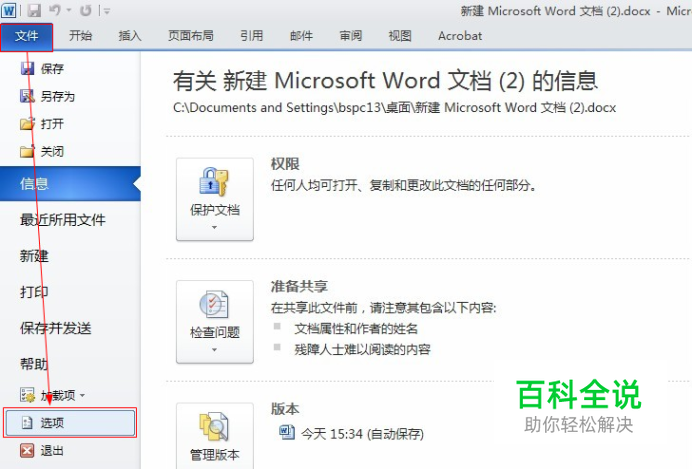
Task: Click the 权限 heading
Action: 285,164
